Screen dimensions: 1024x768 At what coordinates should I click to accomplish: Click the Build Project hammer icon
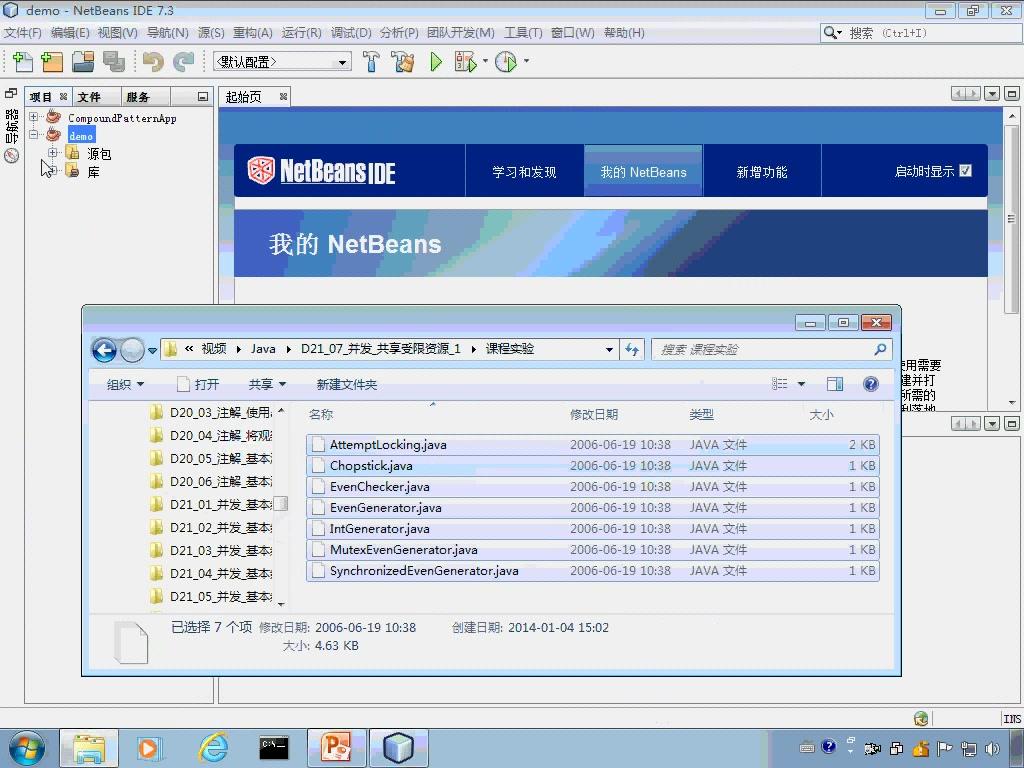371,62
